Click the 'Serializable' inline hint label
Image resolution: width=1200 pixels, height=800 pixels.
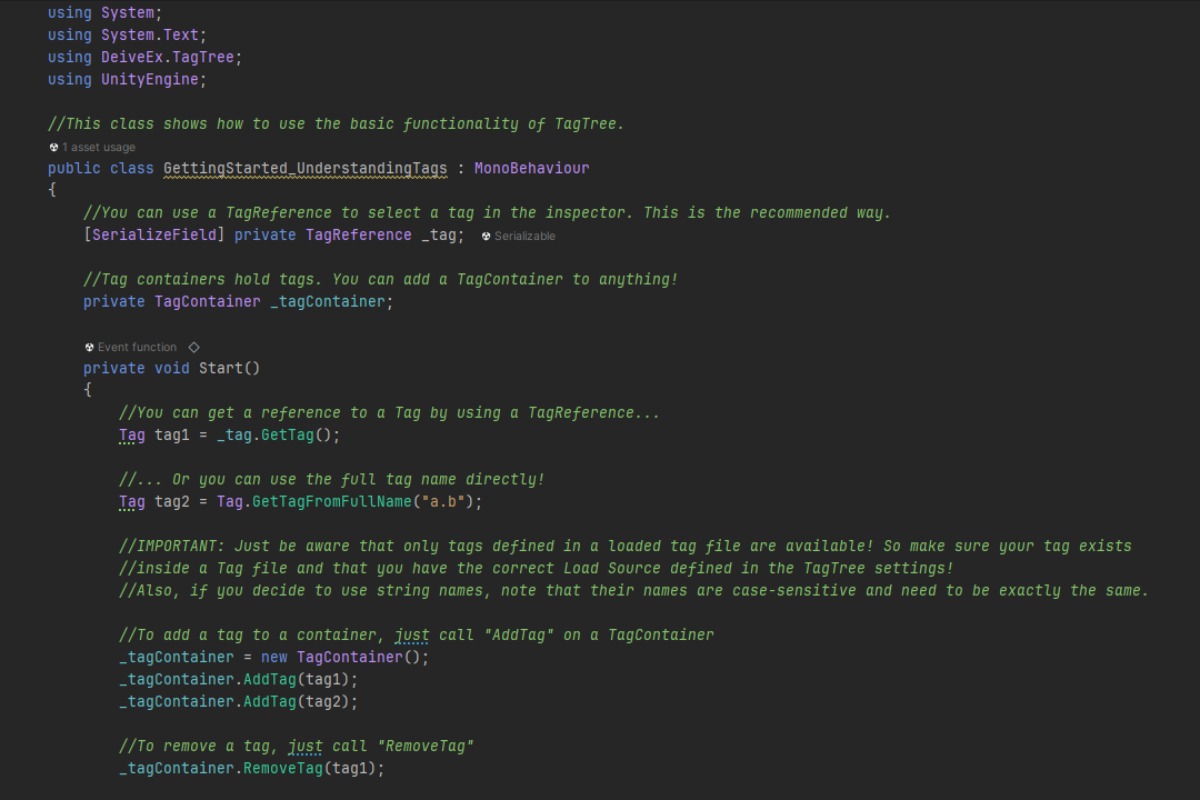(x=524, y=236)
